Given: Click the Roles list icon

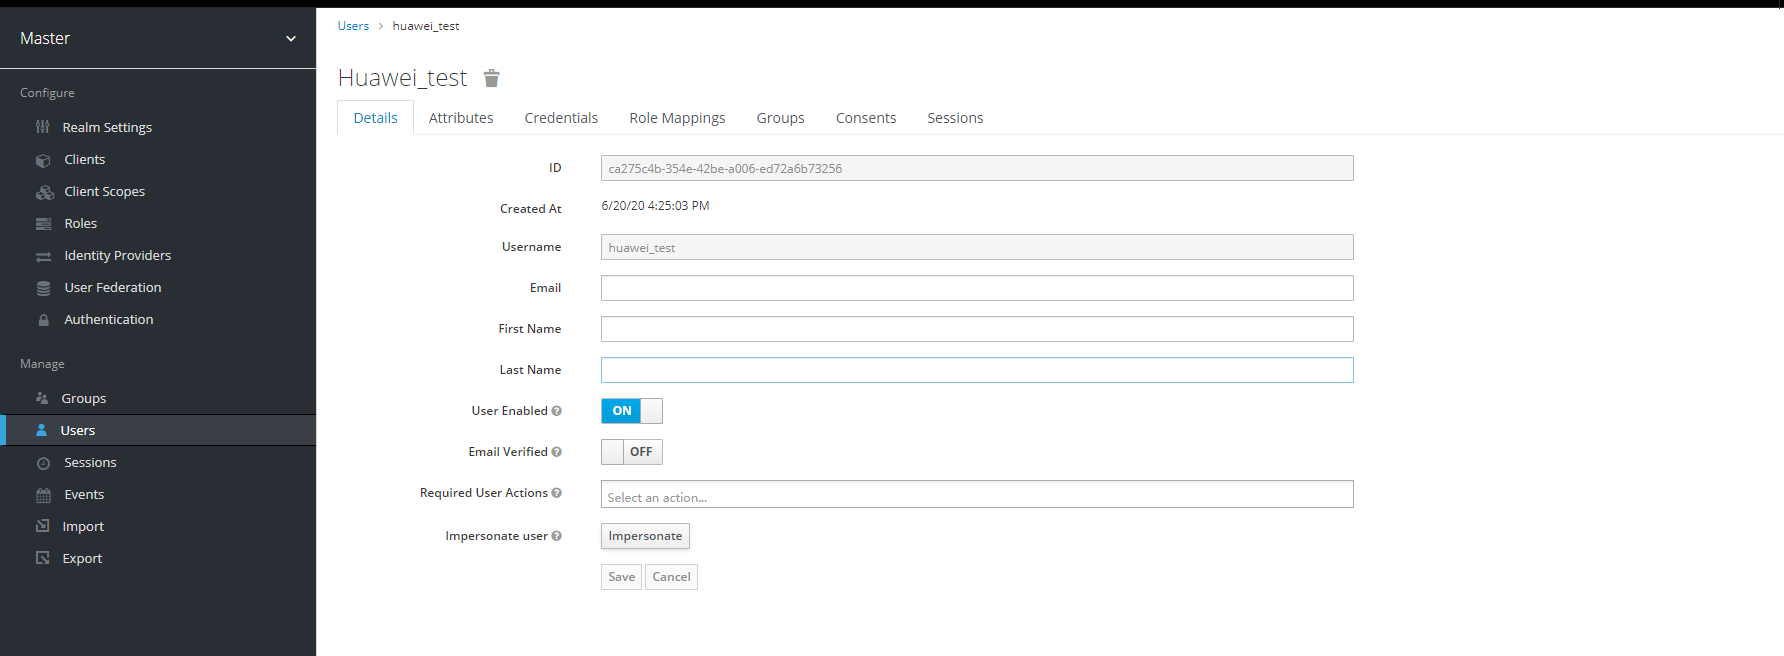Looking at the screenshot, I should click(x=43, y=224).
